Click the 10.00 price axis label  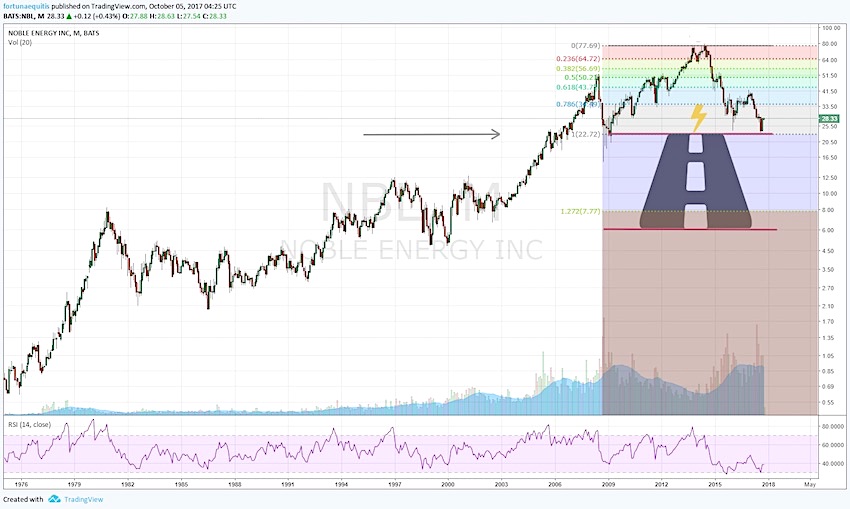[829, 194]
